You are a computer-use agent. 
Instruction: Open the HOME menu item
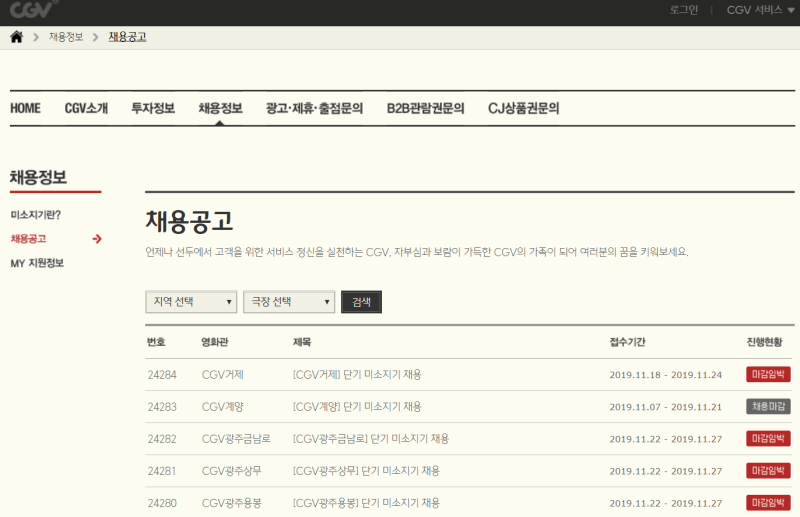[26, 108]
